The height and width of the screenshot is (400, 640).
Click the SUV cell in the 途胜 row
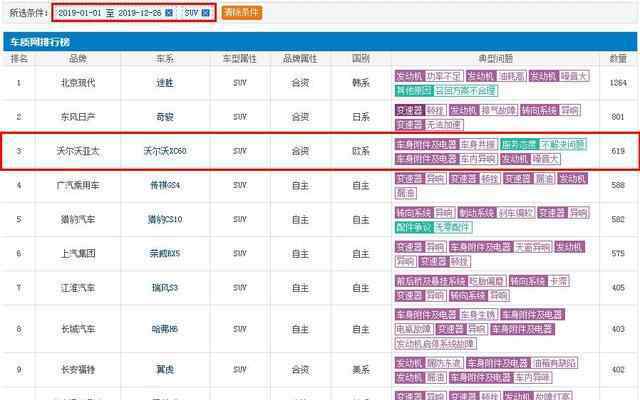pyautogui.click(x=240, y=83)
